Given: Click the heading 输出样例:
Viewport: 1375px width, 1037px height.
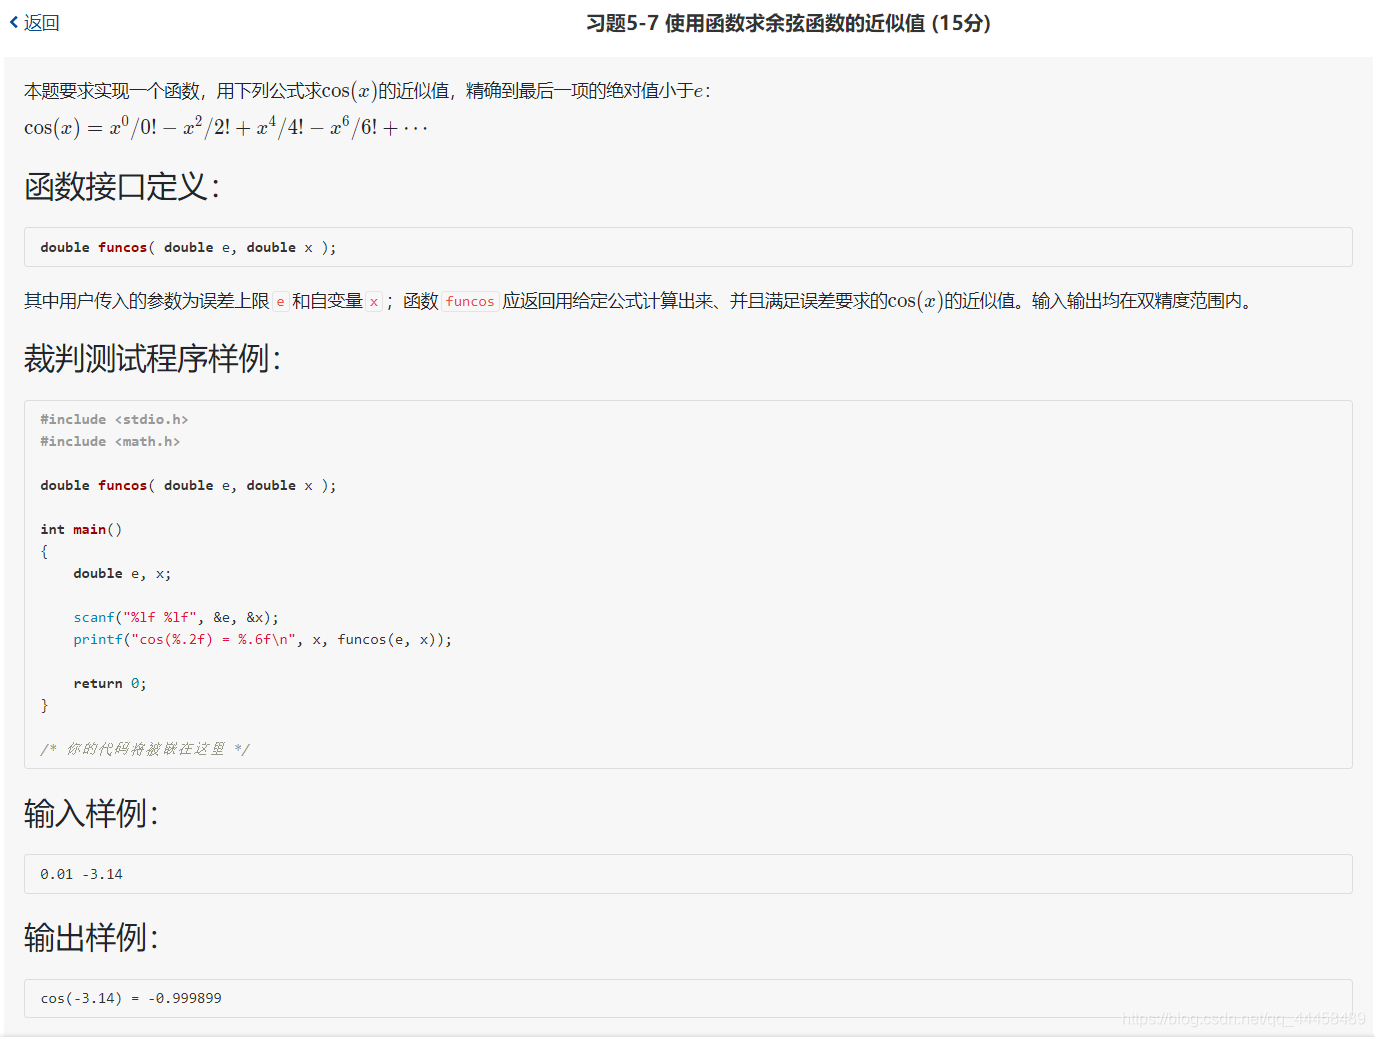Looking at the screenshot, I should [91, 937].
